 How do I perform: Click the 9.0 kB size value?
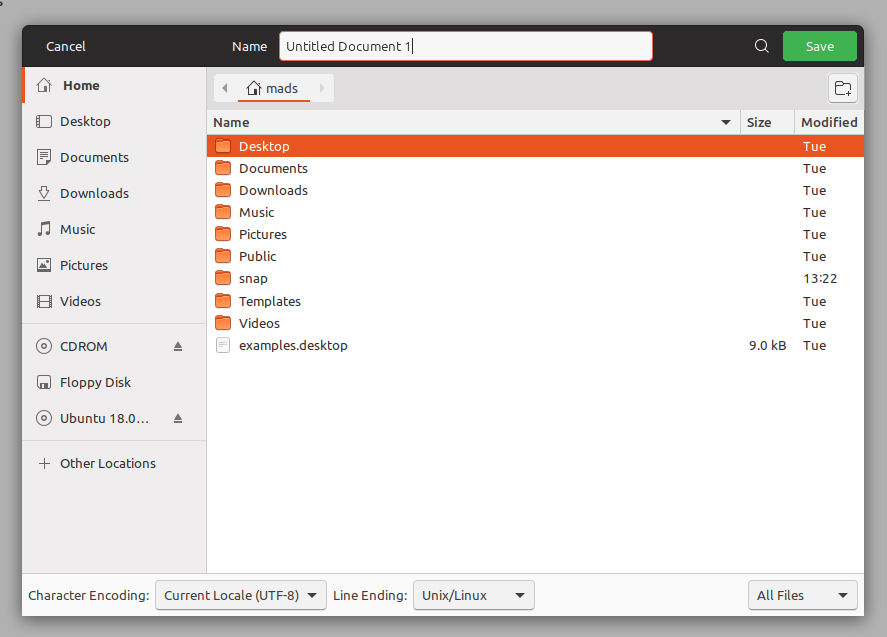click(767, 346)
